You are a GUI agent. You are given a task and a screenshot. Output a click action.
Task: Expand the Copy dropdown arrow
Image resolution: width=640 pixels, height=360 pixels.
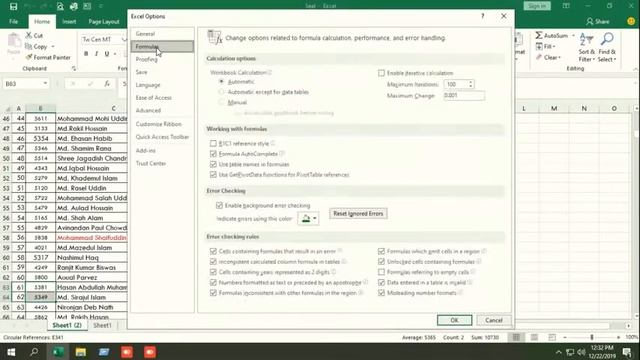pos(53,47)
